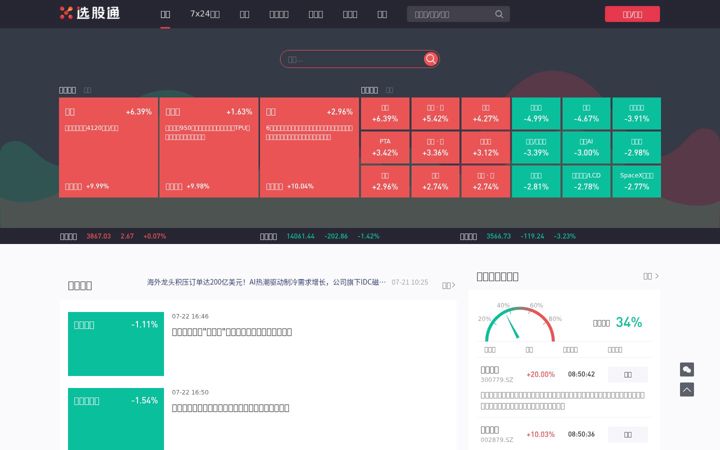Image resolution: width=720 pixels, height=450 pixels.
Task: Open the red sector tile showing +4.27%
Action: [486, 113]
